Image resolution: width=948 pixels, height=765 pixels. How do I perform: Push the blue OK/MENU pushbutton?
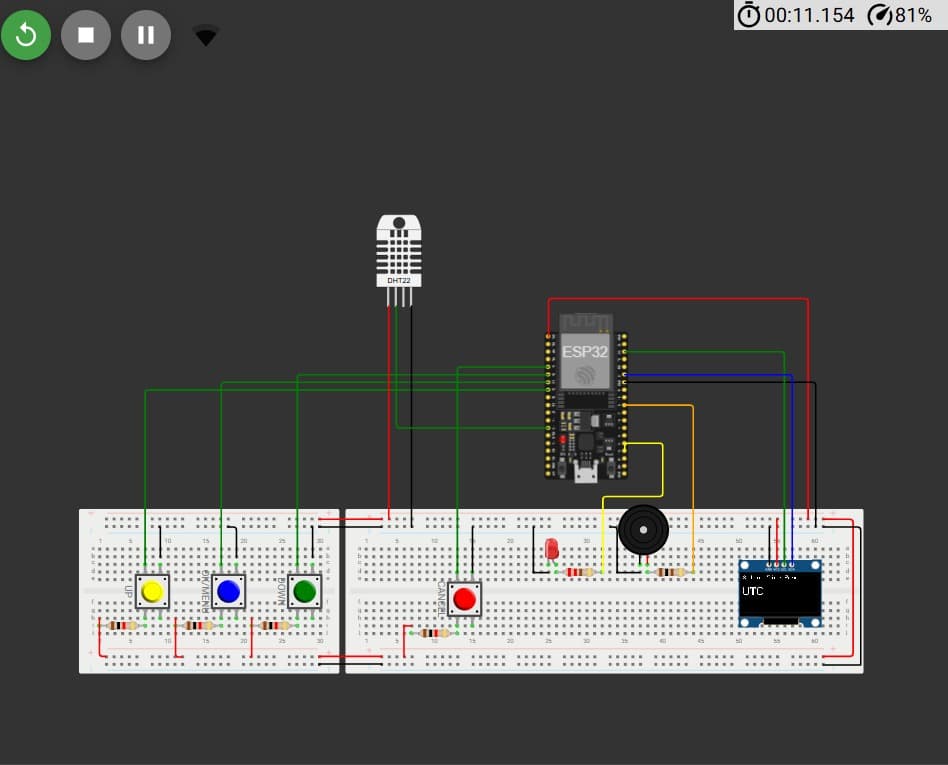228,591
